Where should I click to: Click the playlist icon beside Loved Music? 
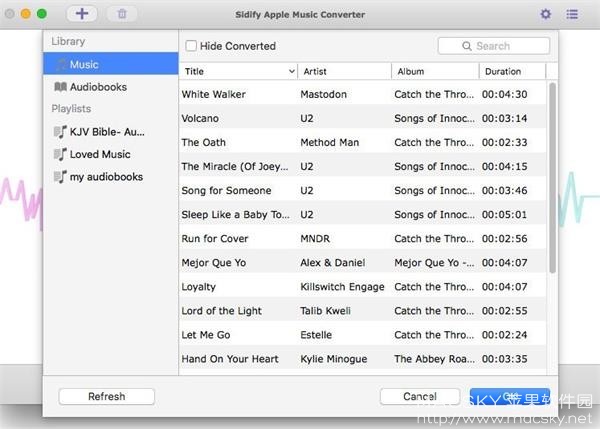(x=60, y=154)
